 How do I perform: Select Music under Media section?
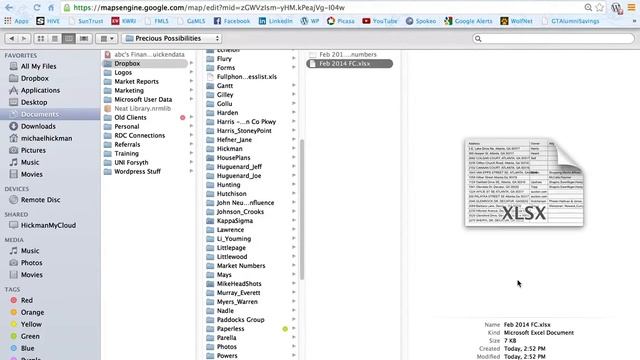point(30,251)
